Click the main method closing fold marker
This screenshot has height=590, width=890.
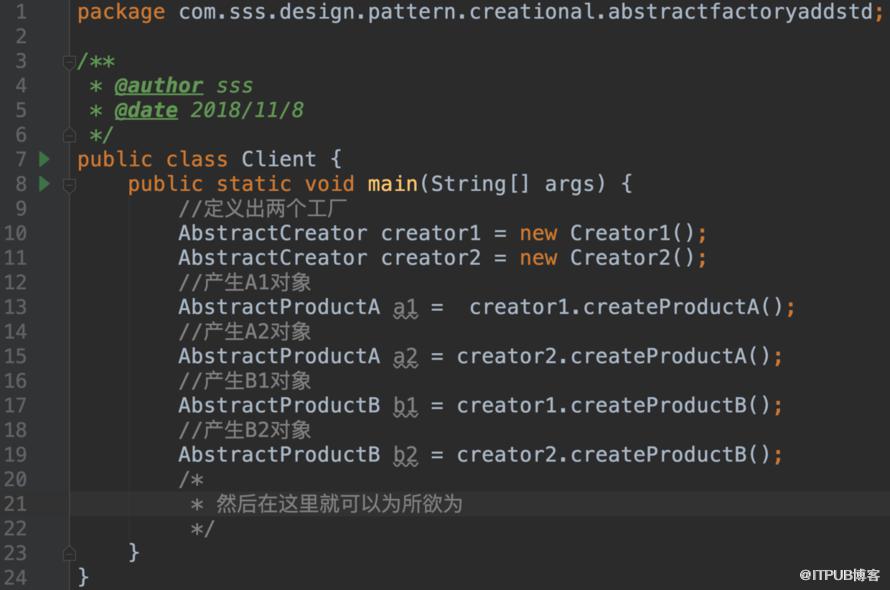[x=69, y=553]
